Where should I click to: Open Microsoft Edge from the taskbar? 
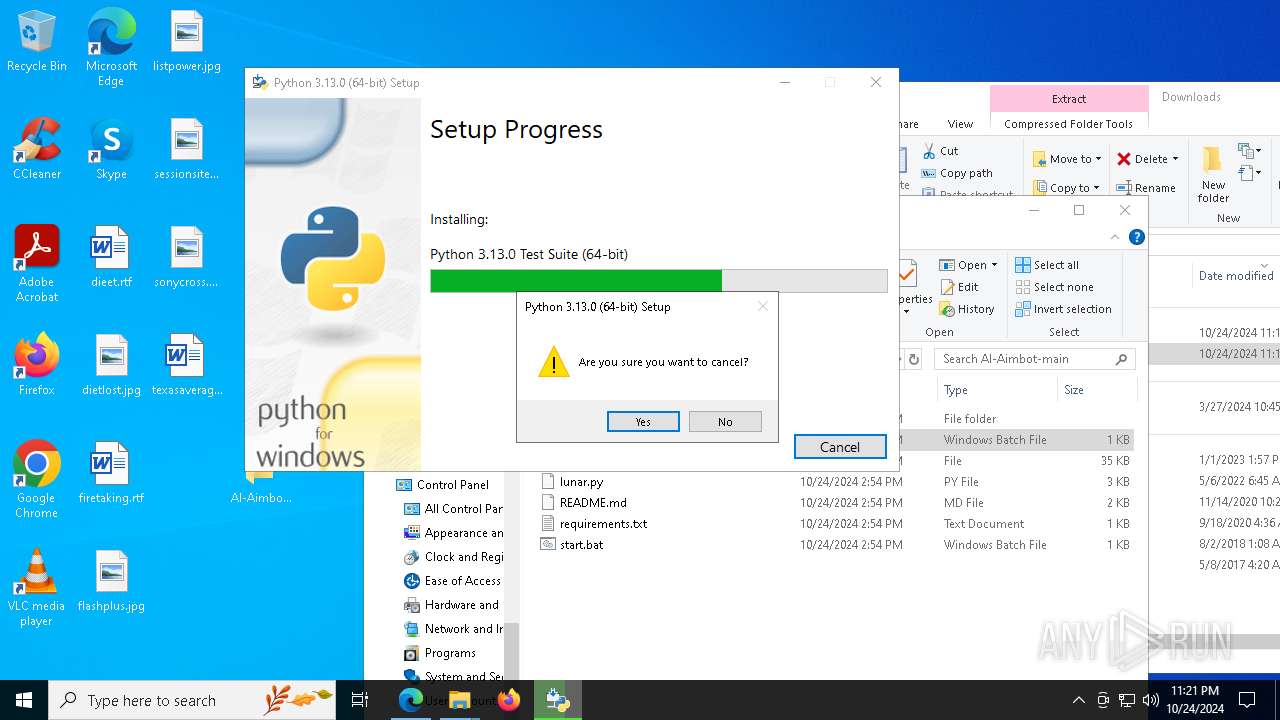pyautogui.click(x=411, y=700)
